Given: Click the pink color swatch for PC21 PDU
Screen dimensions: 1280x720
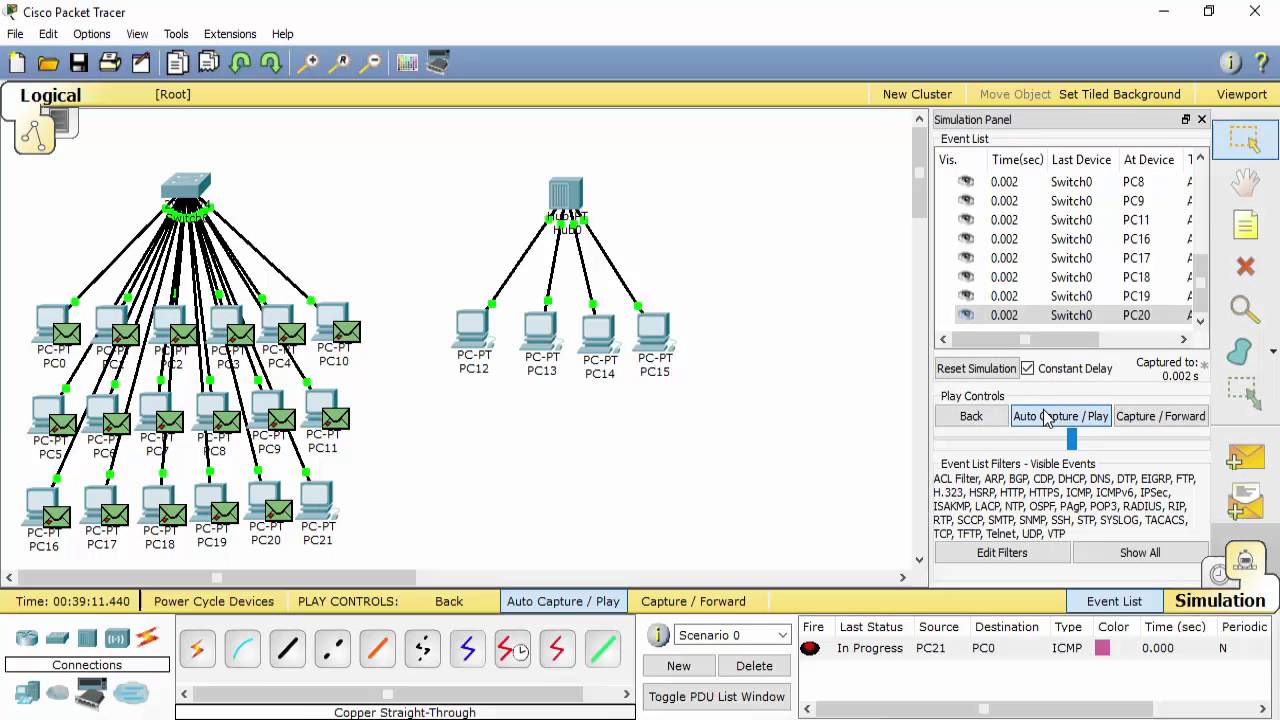Looking at the screenshot, I should 1102,648.
